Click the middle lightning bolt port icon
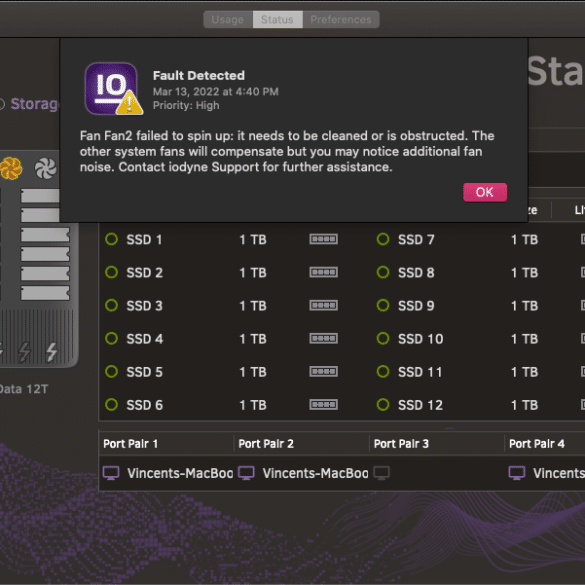The width and height of the screenshot is (585, 585). 25,352
